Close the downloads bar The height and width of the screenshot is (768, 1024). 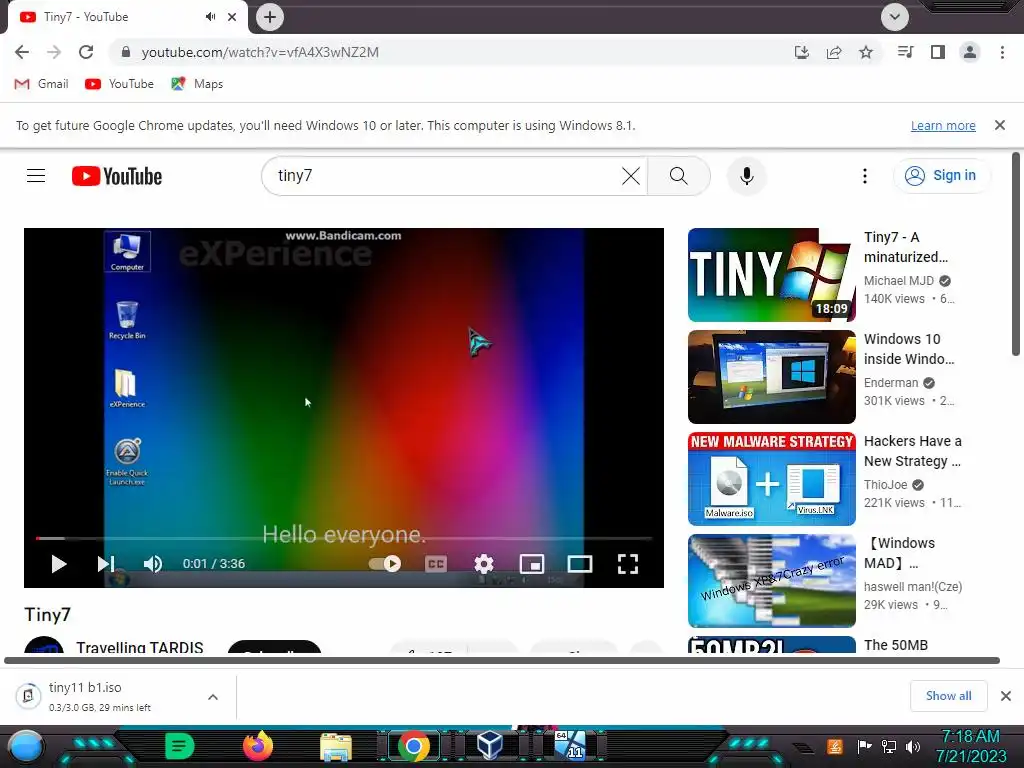pos(1006,696)
